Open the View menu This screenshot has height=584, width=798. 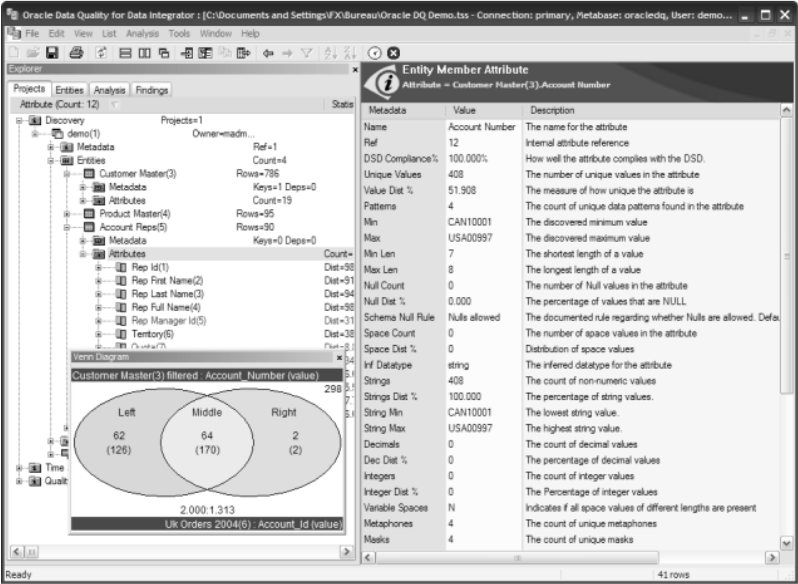click(83, 34)
